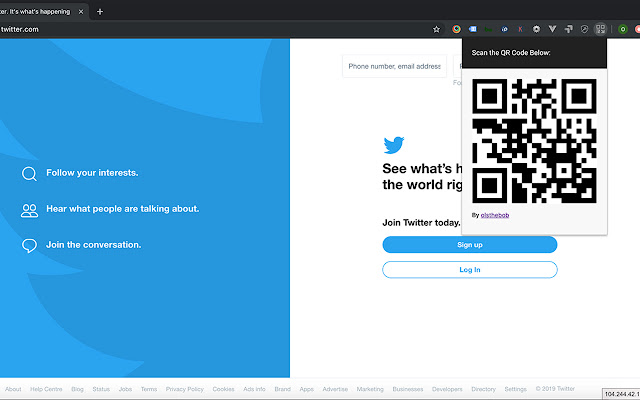
Task: Open the About footer link
Action: 13,389
